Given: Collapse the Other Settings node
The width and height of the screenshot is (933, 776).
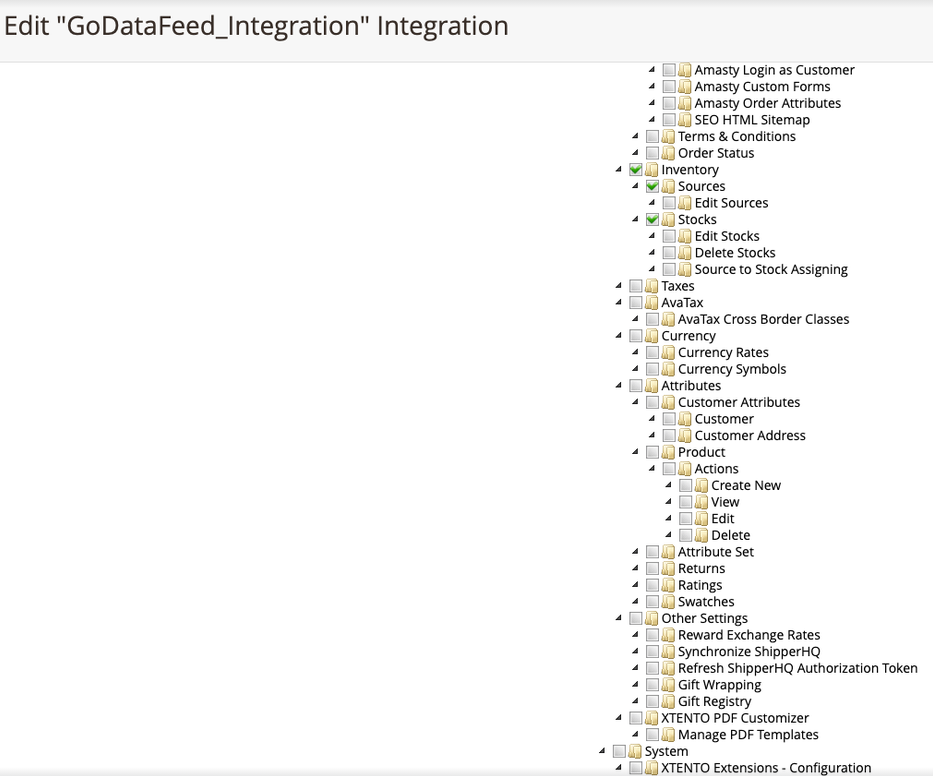Looking at the screenshot, I should (x=619, y=619).
